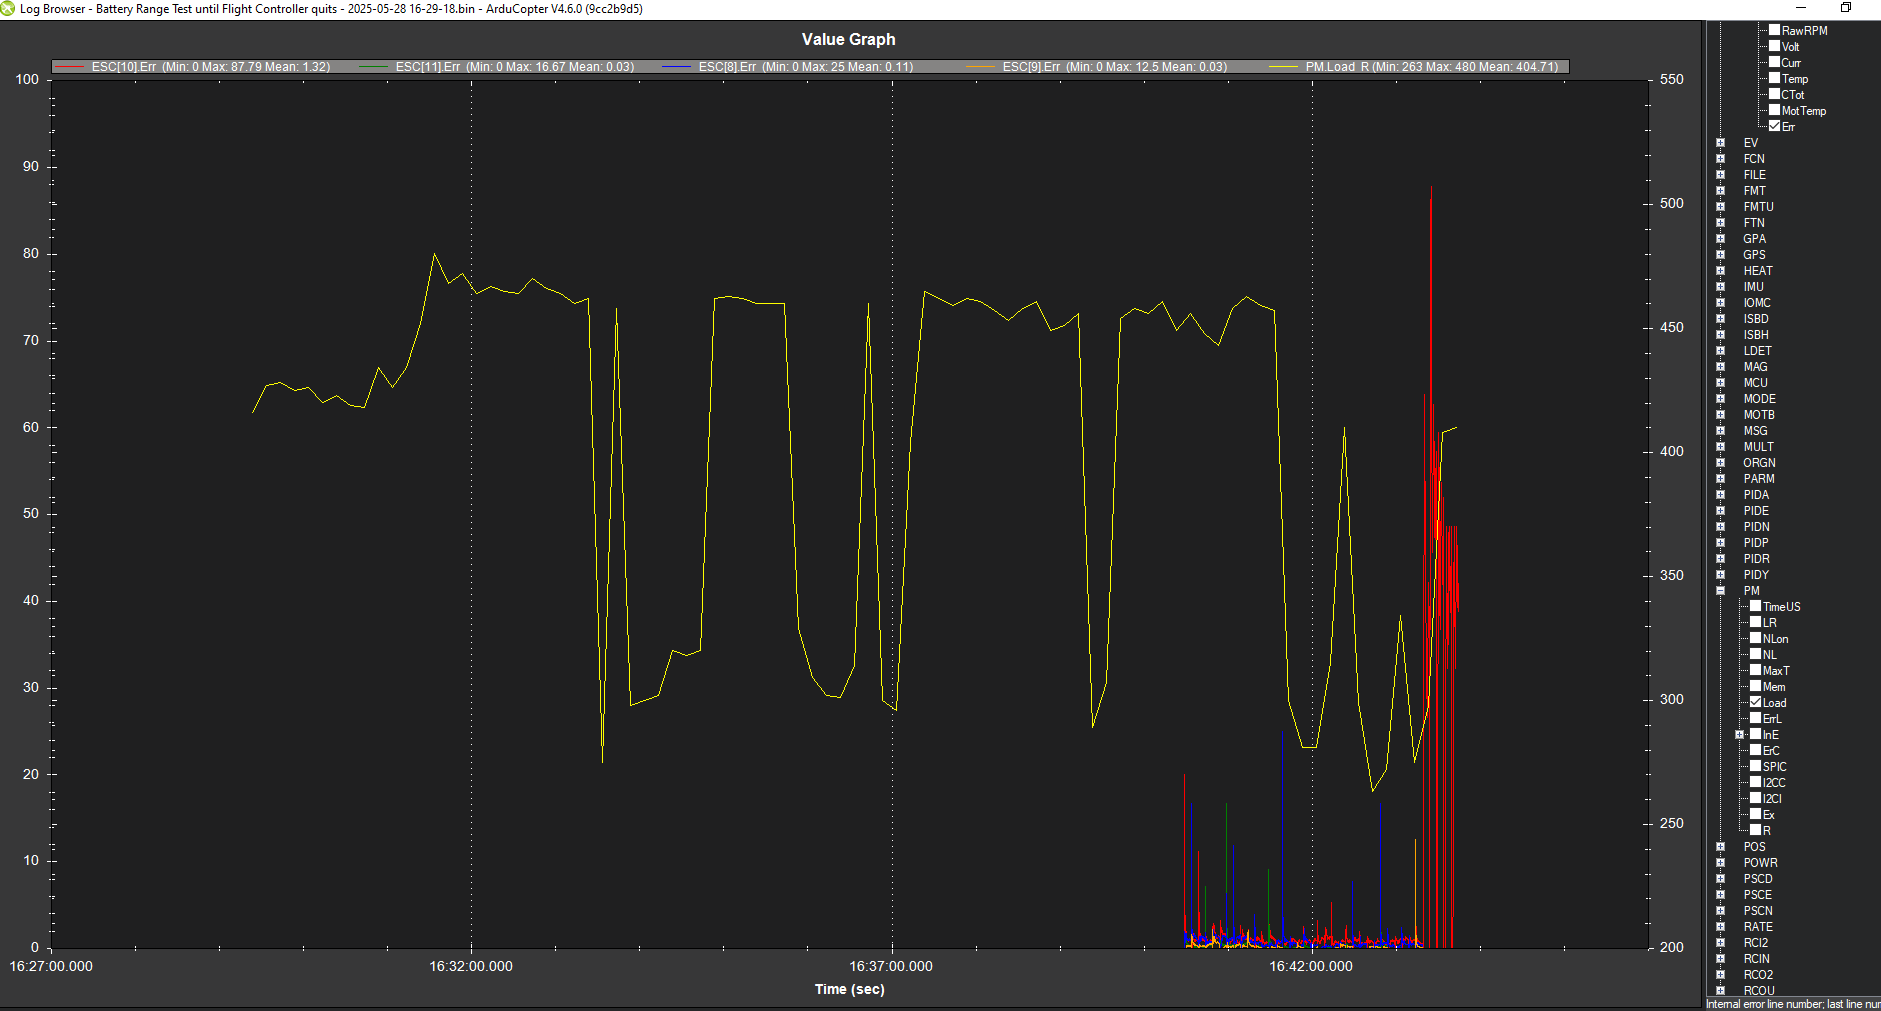Click the ESC[8].Err blue legend entry
The image size is (1881, 1011).
[787, 67]
